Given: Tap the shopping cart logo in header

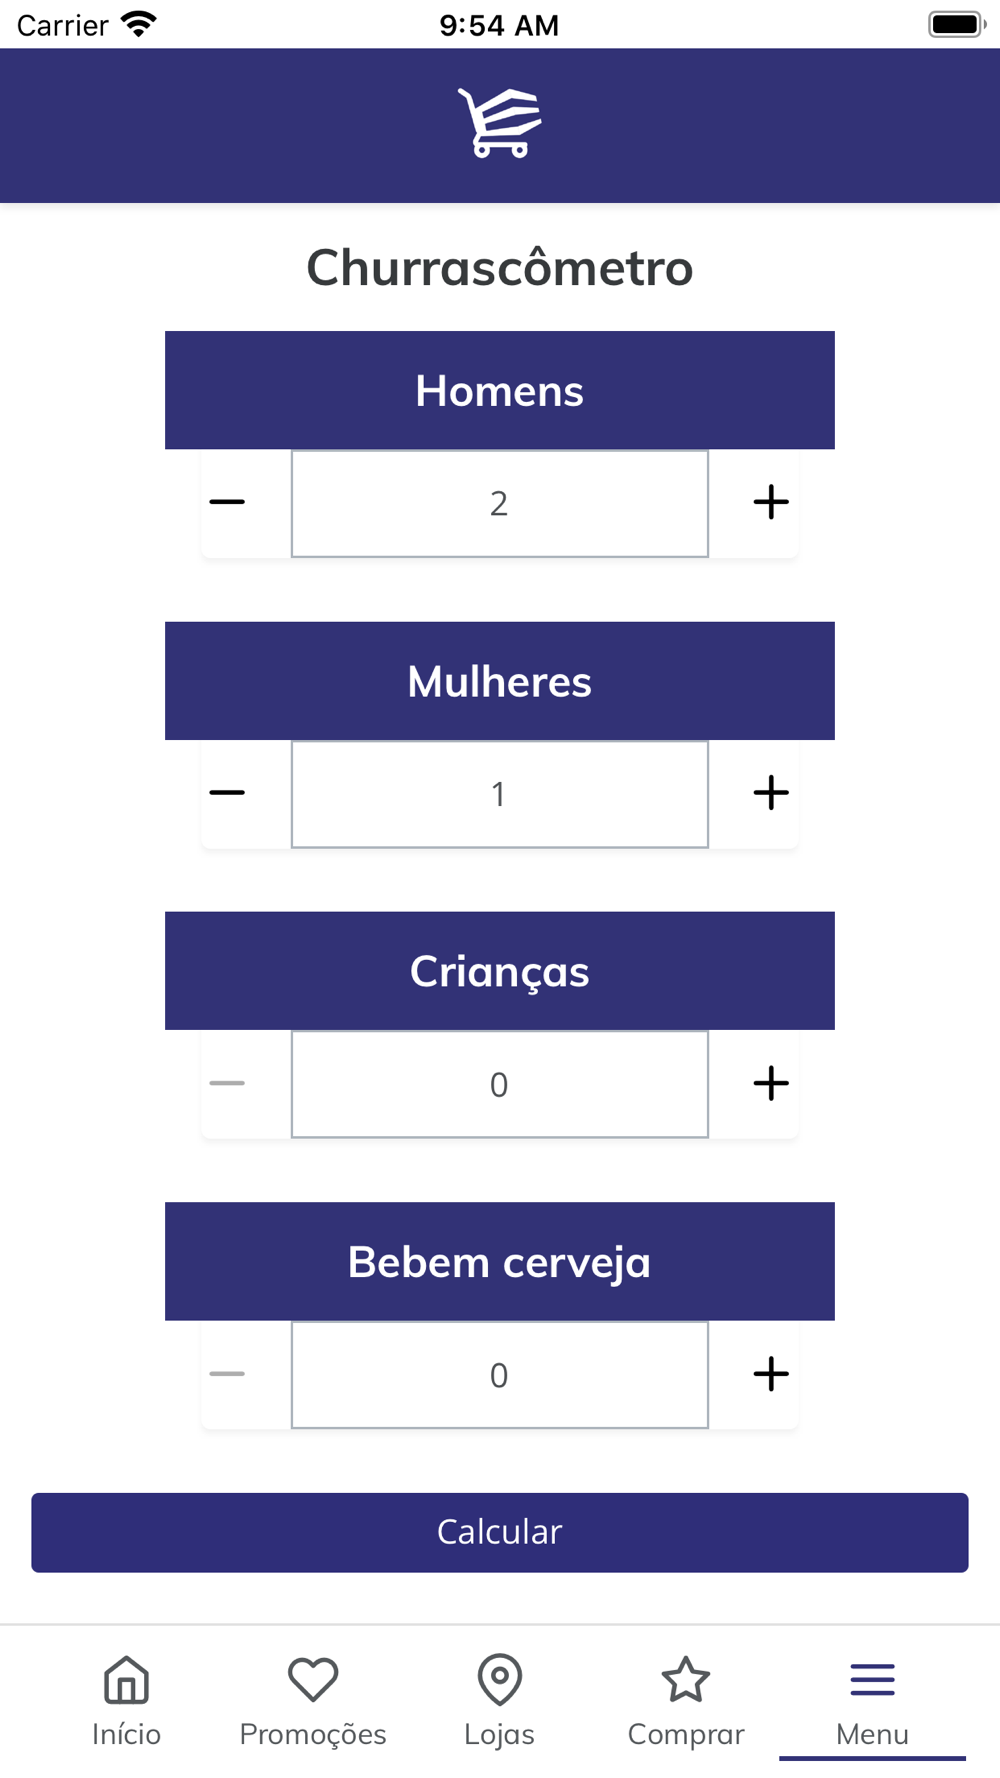Looking at the screenshot, I should click(x=500, y=123).
